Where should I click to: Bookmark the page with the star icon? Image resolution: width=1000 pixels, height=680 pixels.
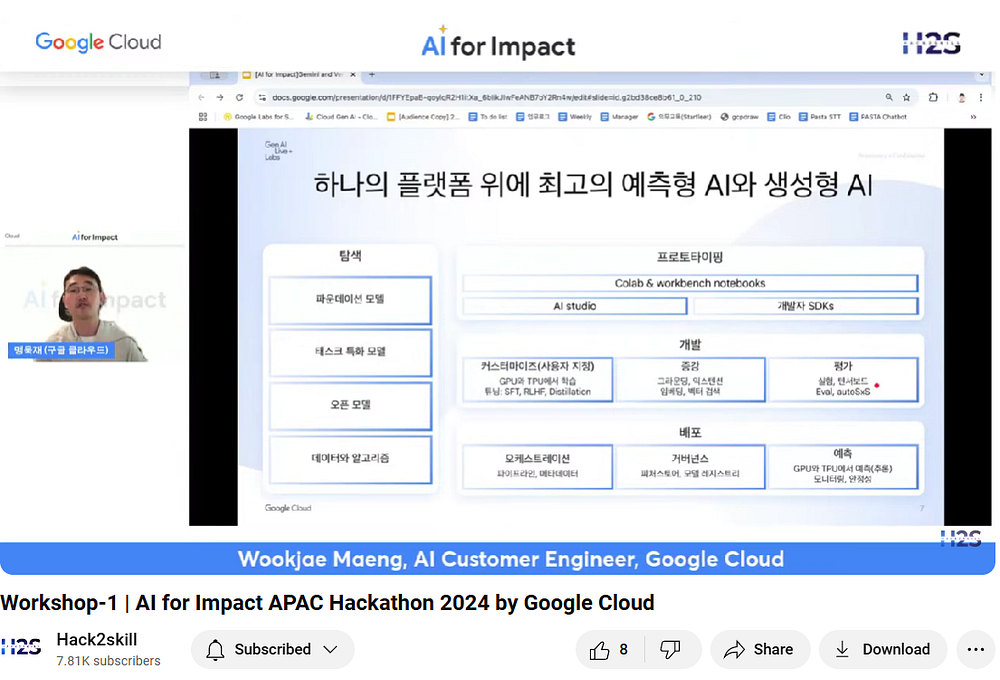tap(906, 98)
